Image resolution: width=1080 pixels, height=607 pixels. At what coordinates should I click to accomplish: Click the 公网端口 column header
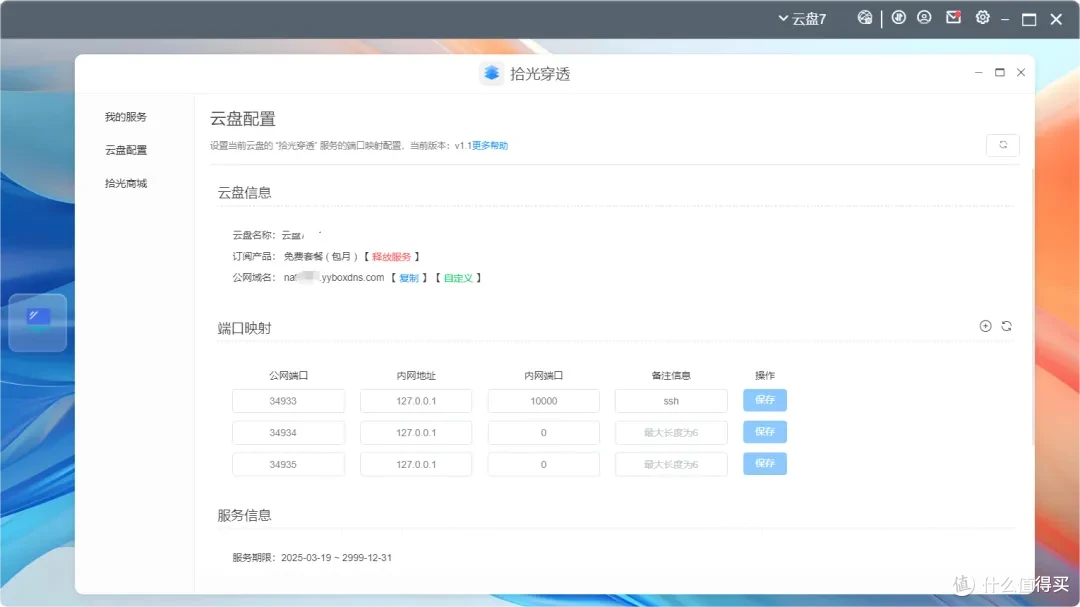point(289,375)
